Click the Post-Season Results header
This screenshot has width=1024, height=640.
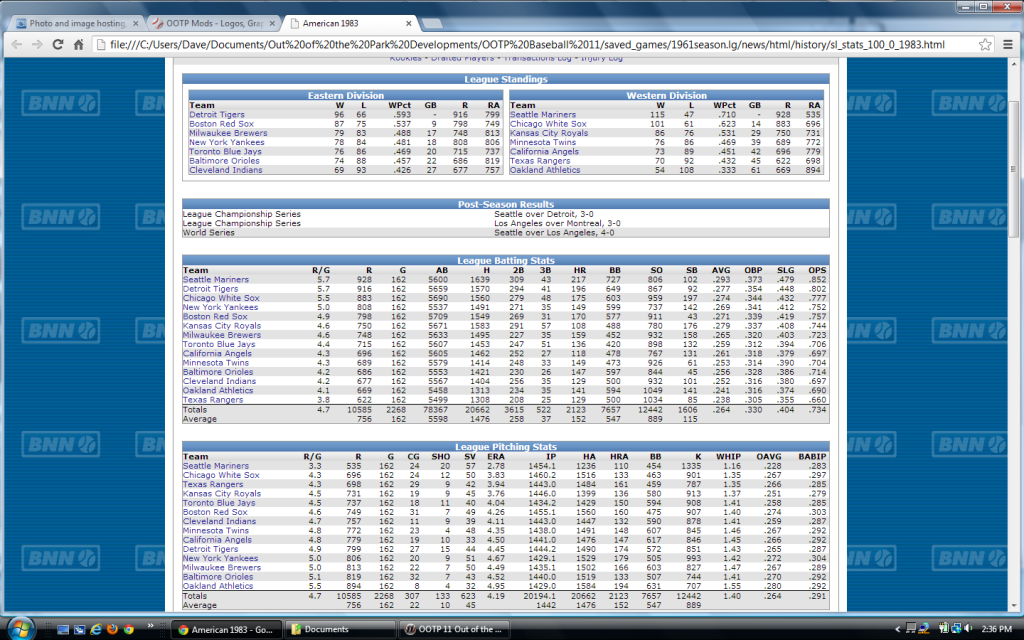pyautogui.click(x=505, y=204)
